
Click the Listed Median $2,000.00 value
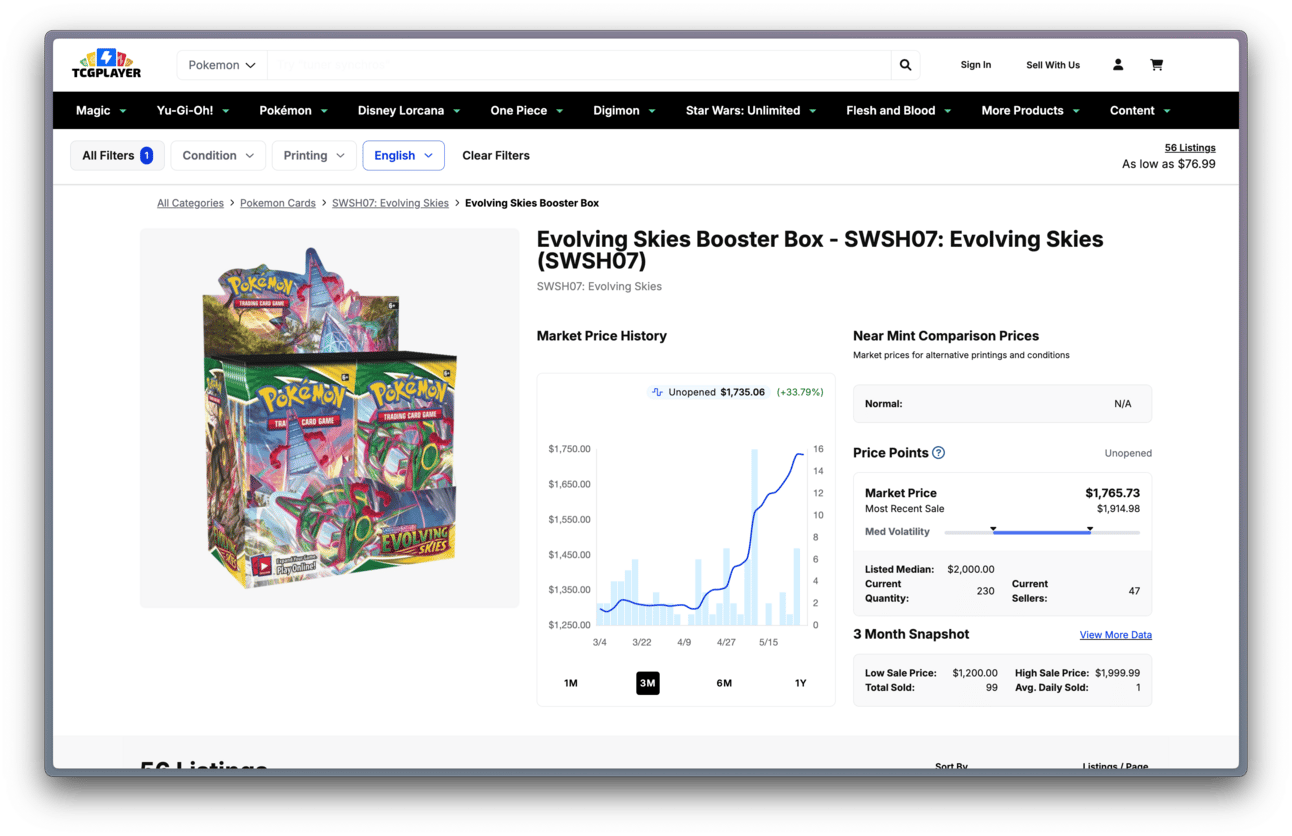tap(971, 570)
